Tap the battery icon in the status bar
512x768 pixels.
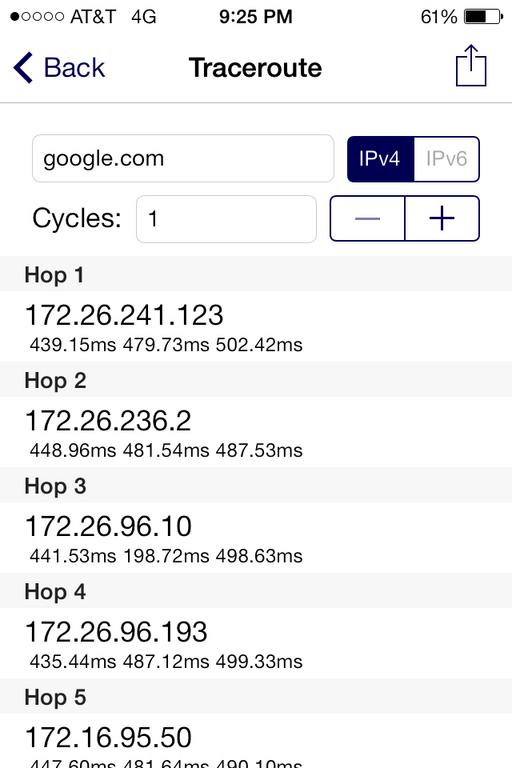[x=483, y=17]
